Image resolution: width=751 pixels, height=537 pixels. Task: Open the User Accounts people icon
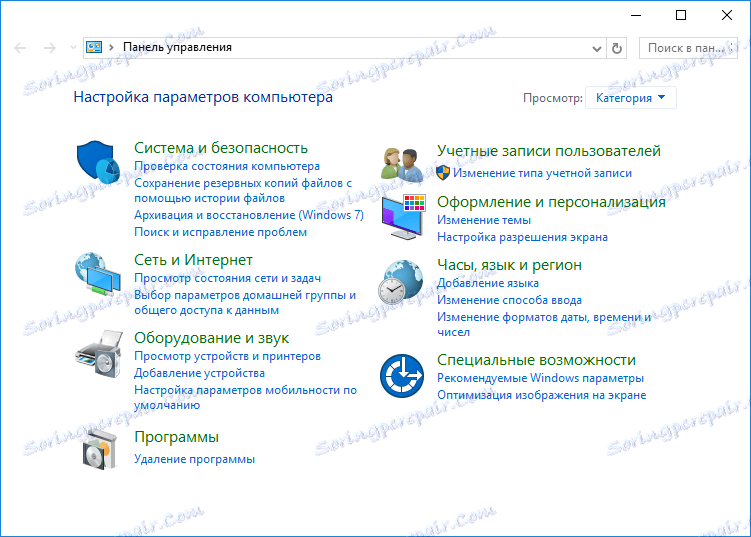(x=402, y=164)
